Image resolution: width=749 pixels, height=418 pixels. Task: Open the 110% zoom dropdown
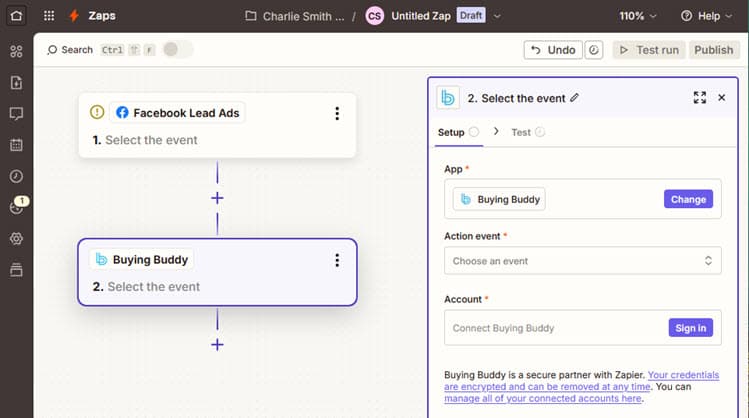[x=638, y=16]
